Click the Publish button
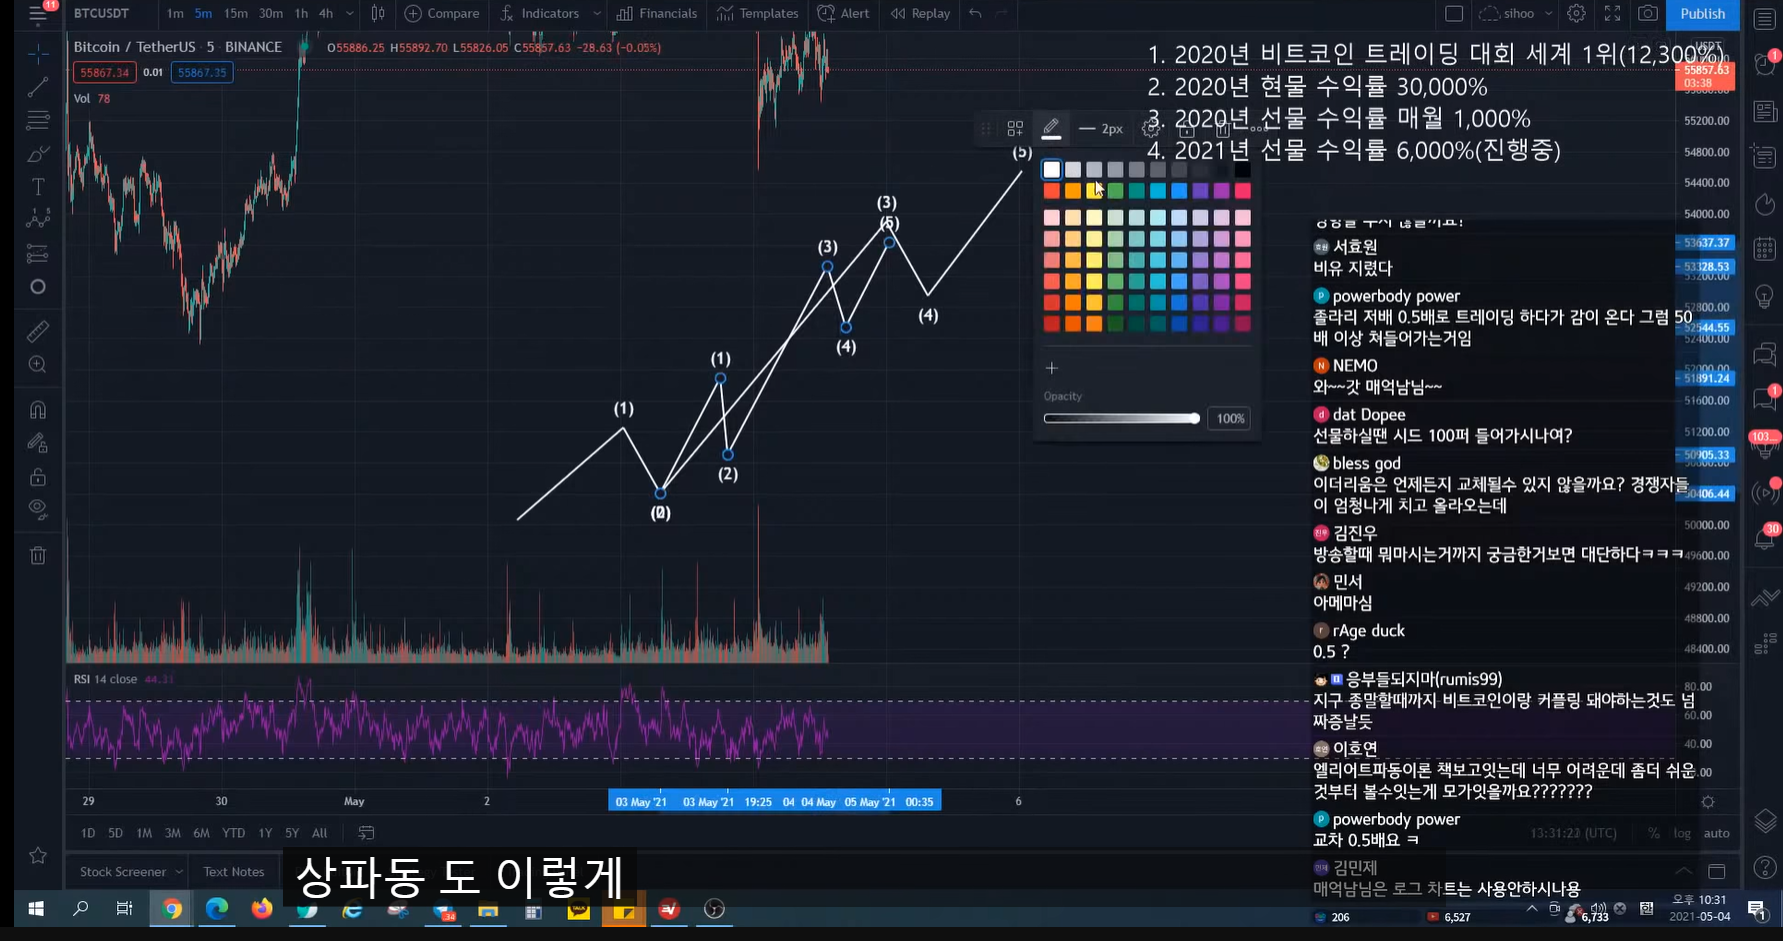Viewport: 1783px width, 941px height. (1703, 14)
